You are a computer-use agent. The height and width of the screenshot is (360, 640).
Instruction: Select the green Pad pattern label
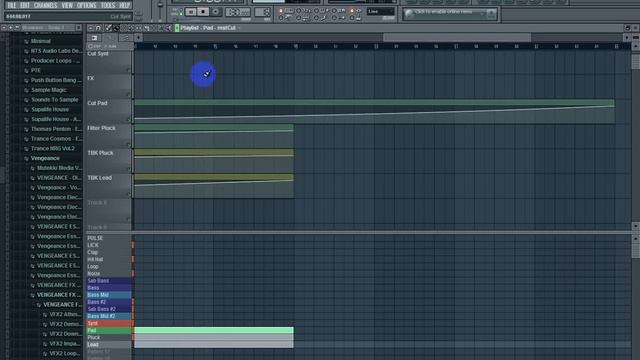(109, 330)
